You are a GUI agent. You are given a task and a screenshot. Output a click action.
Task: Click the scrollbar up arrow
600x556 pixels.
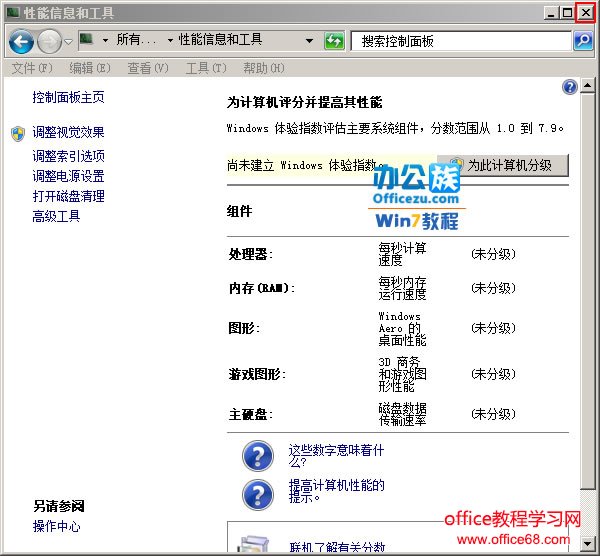587,85
